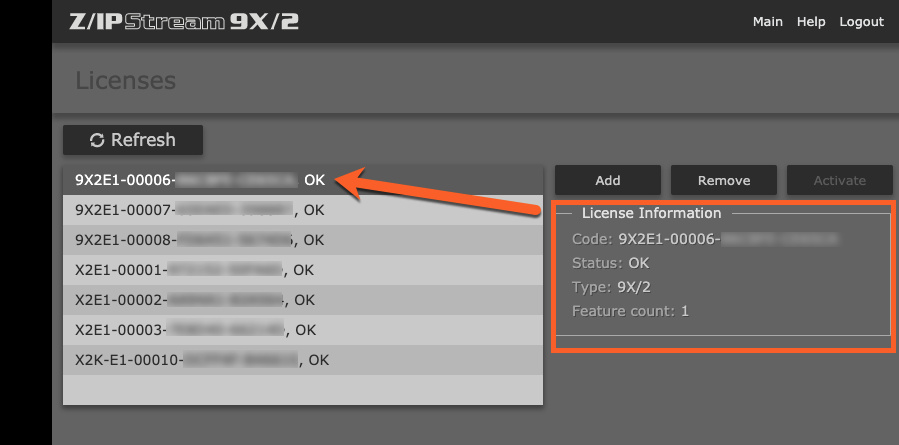Click the Status: OK field in License Information

point(611,263)
